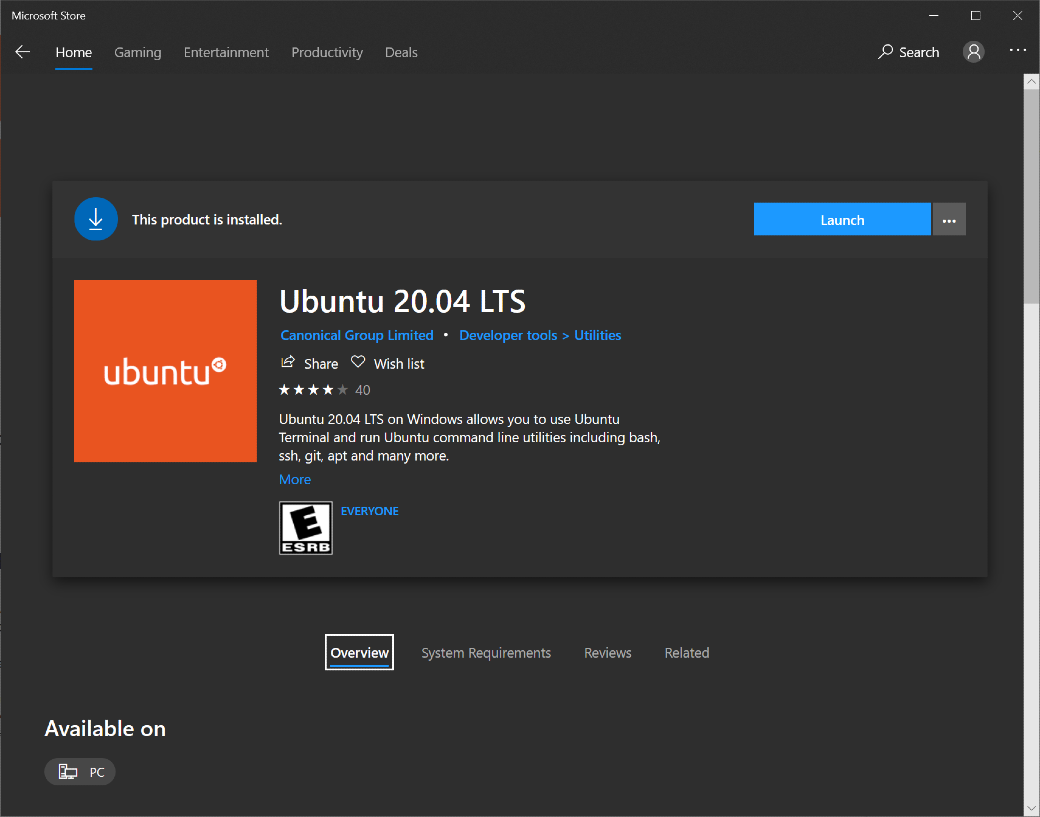Open the user account profile icon

[x=973, y=52]
